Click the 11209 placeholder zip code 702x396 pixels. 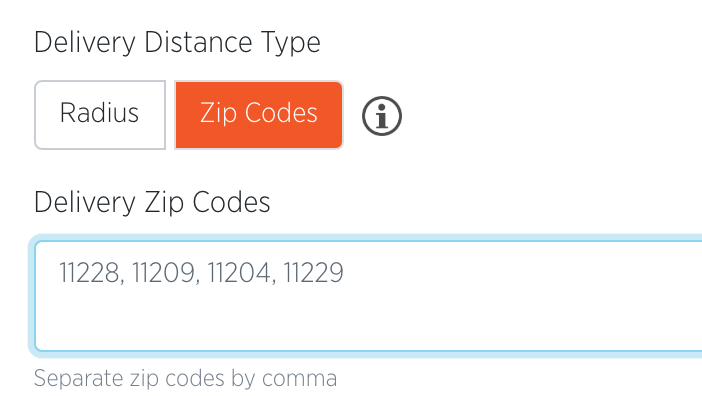pos(166,273)
